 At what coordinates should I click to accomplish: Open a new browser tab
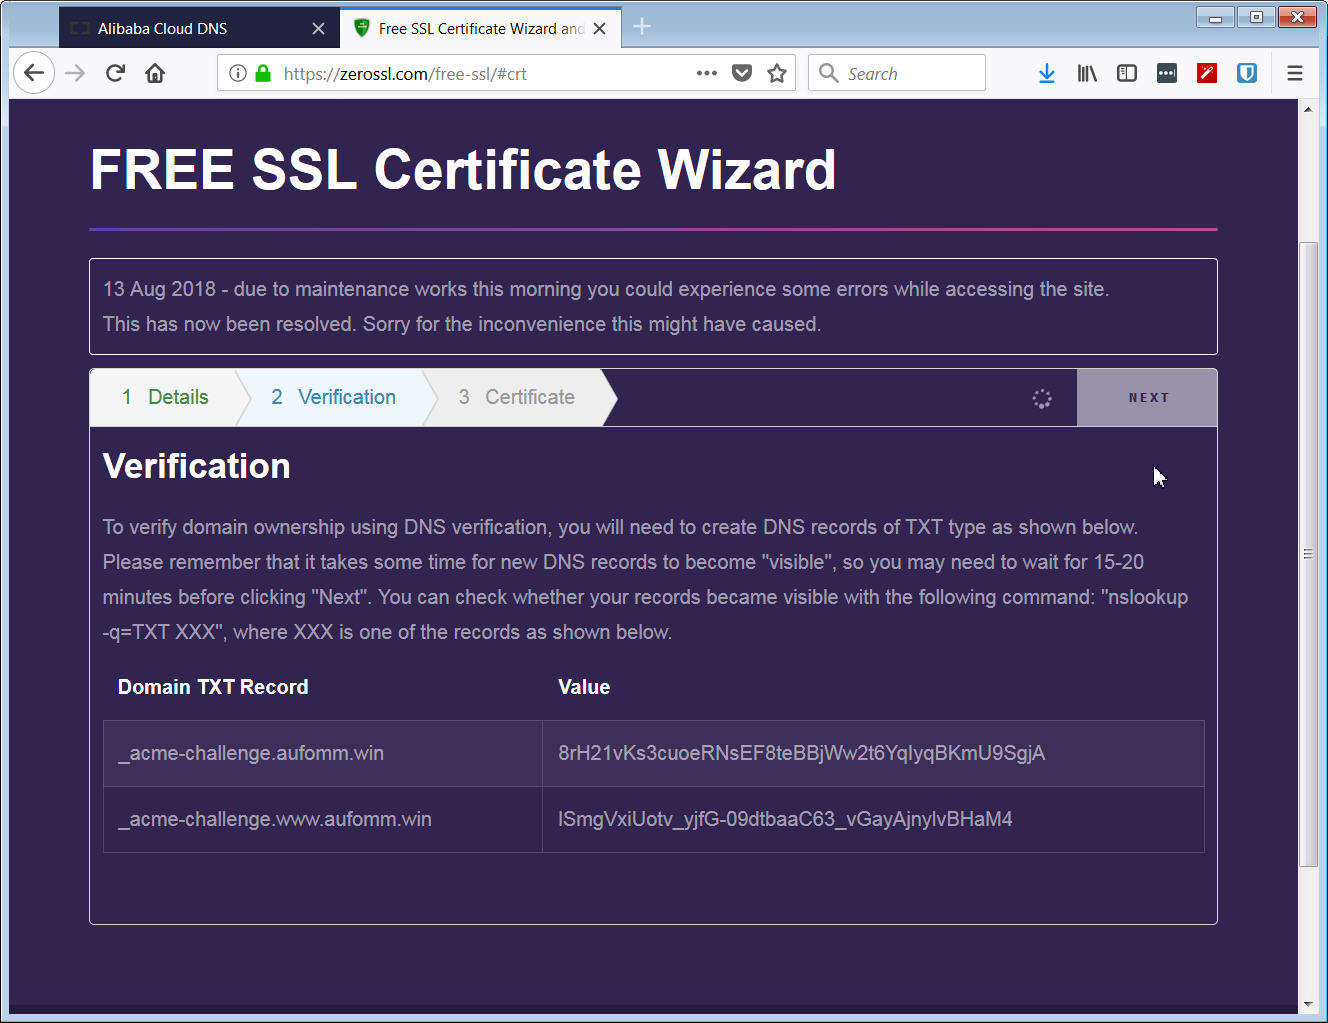tap(642, 27)
